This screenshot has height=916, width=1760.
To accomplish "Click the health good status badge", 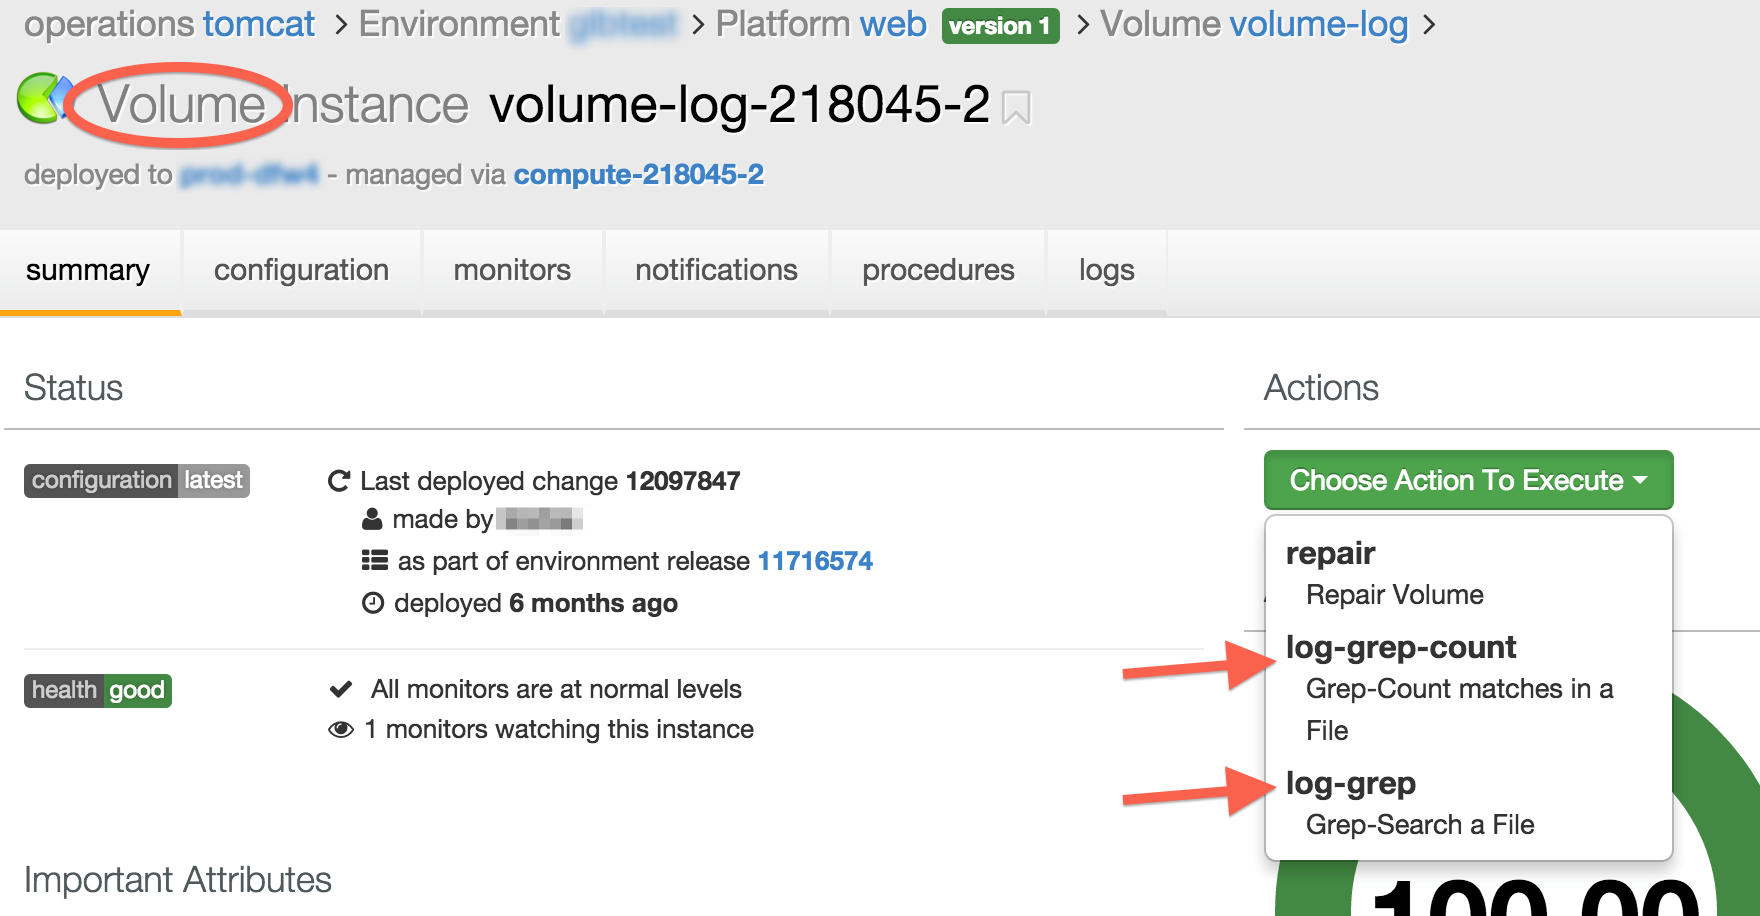I will click(x=98, y=690).
